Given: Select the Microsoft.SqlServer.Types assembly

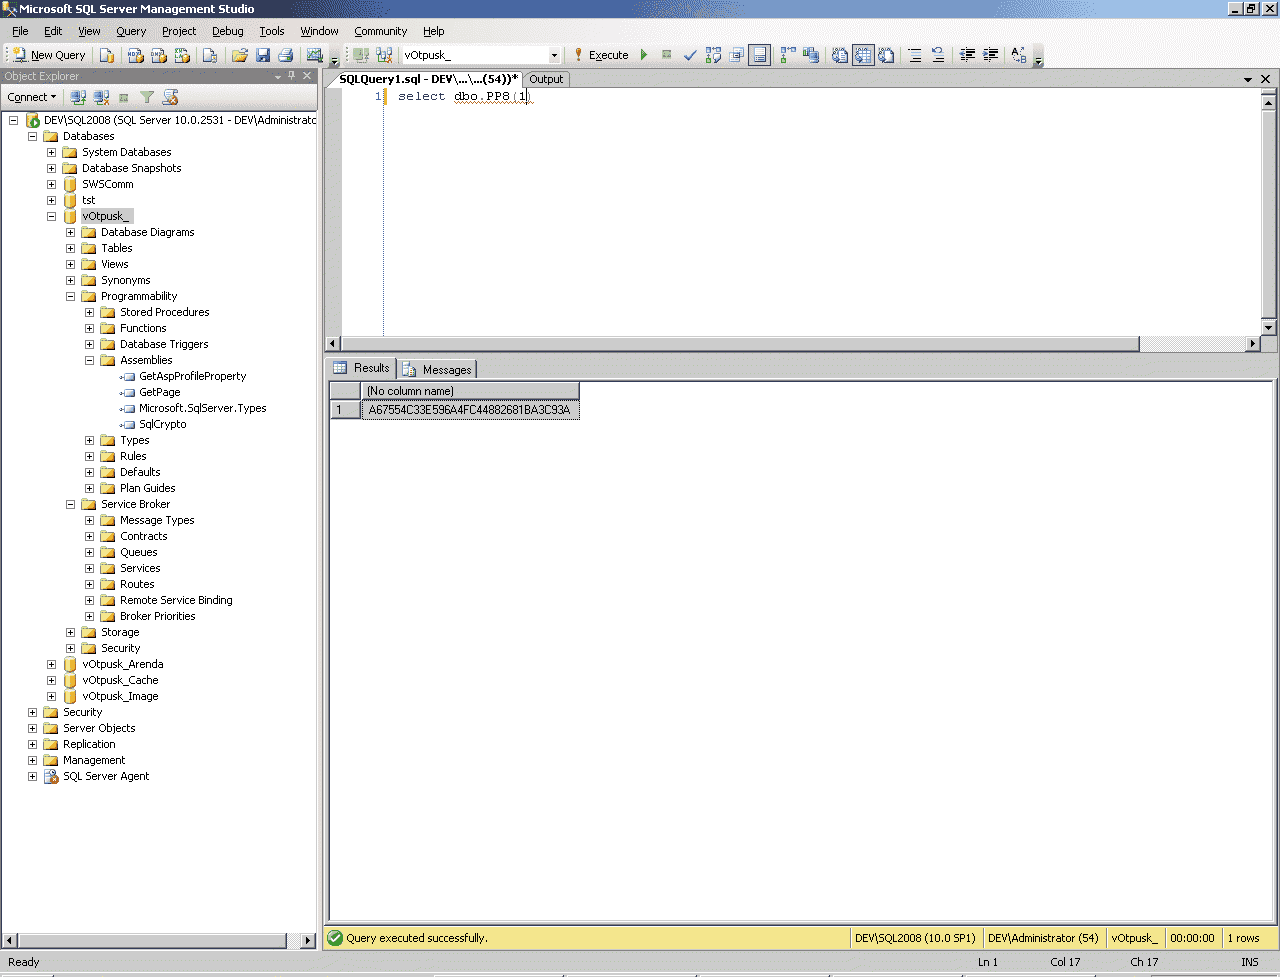Looking at the screenshot, I should tap(202, 408).
